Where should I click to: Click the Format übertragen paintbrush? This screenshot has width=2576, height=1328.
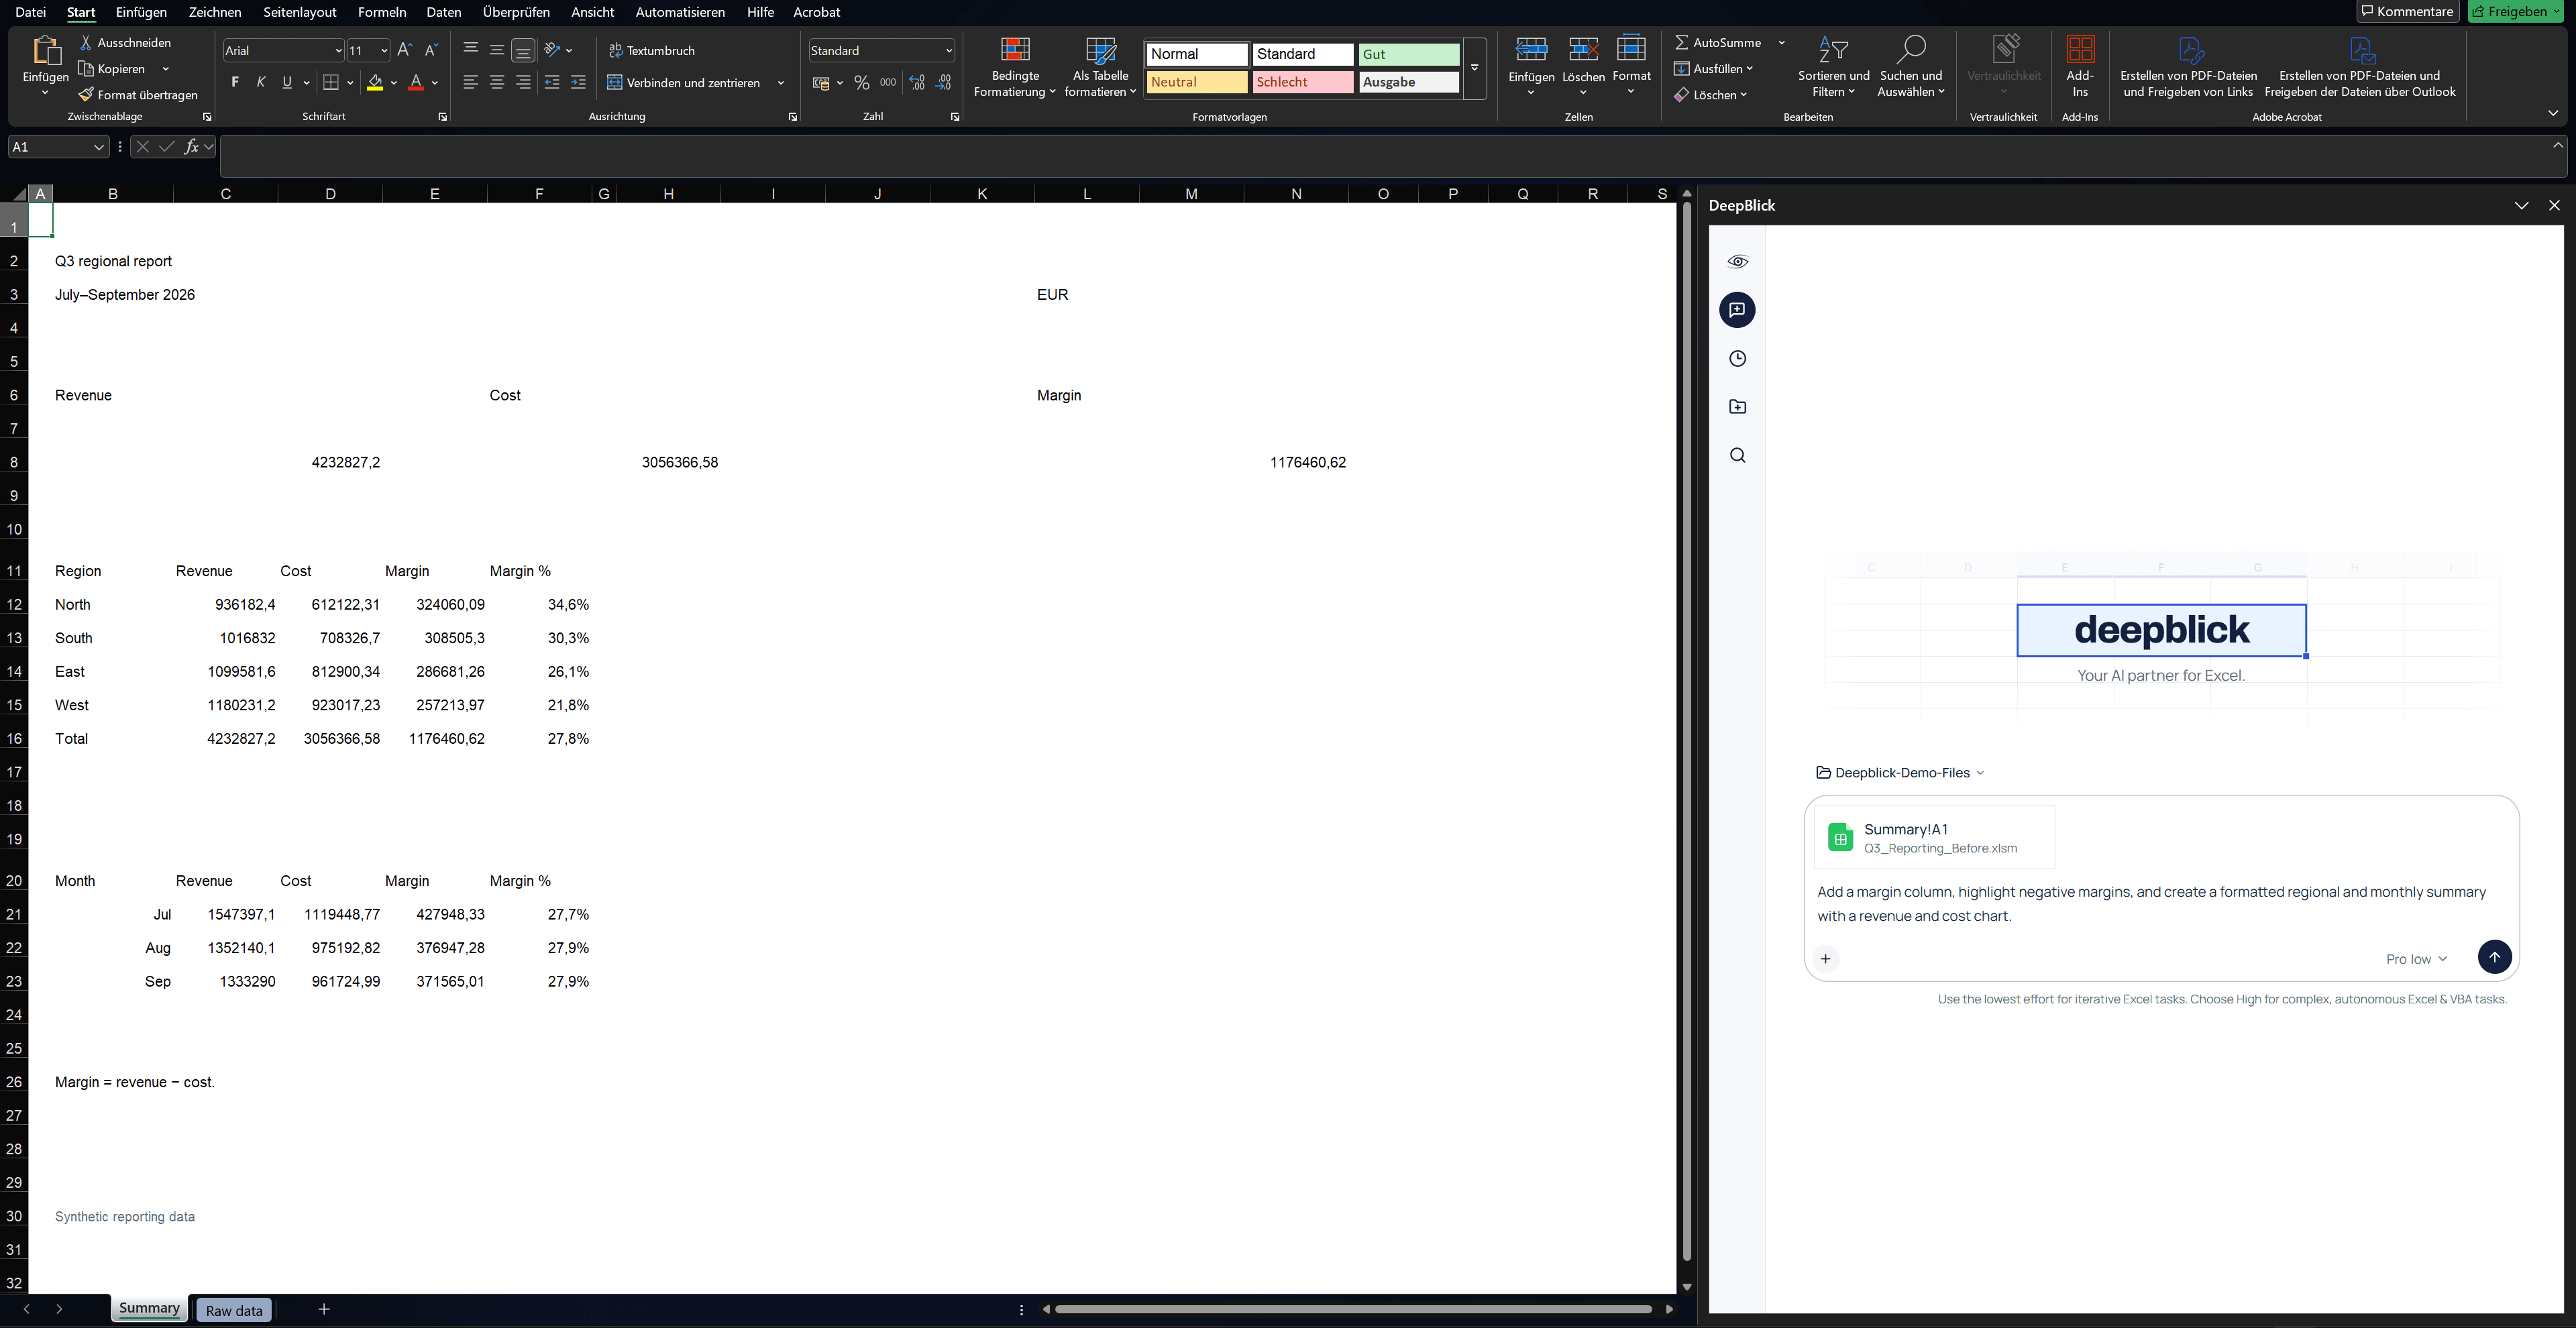(x=87, y=95)
